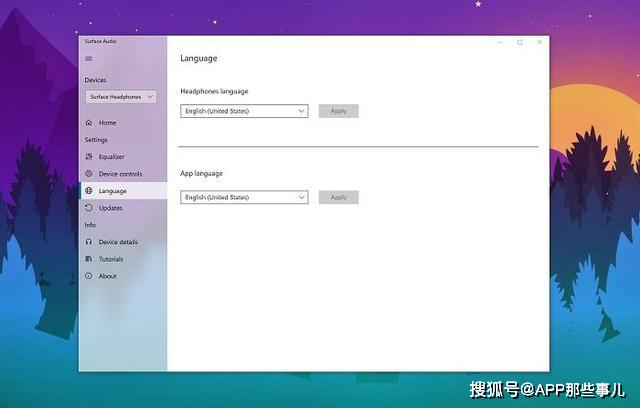
Task: Open the Device details label
Action: pos(118,242)
